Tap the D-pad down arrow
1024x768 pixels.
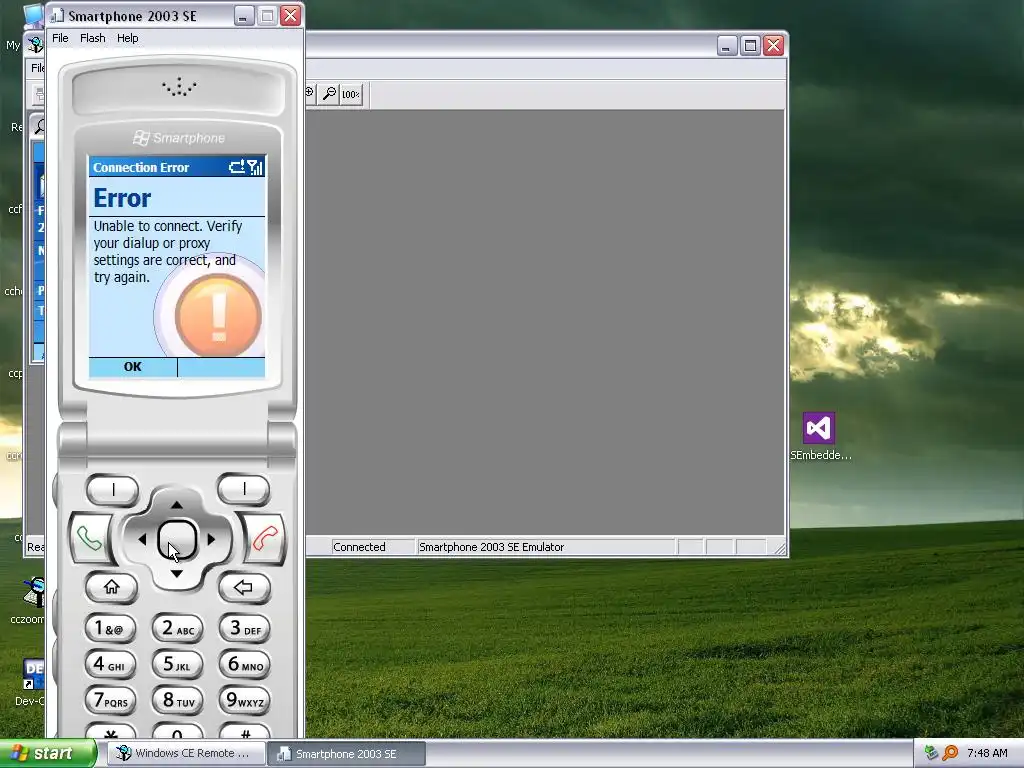[x=177, y=574]
